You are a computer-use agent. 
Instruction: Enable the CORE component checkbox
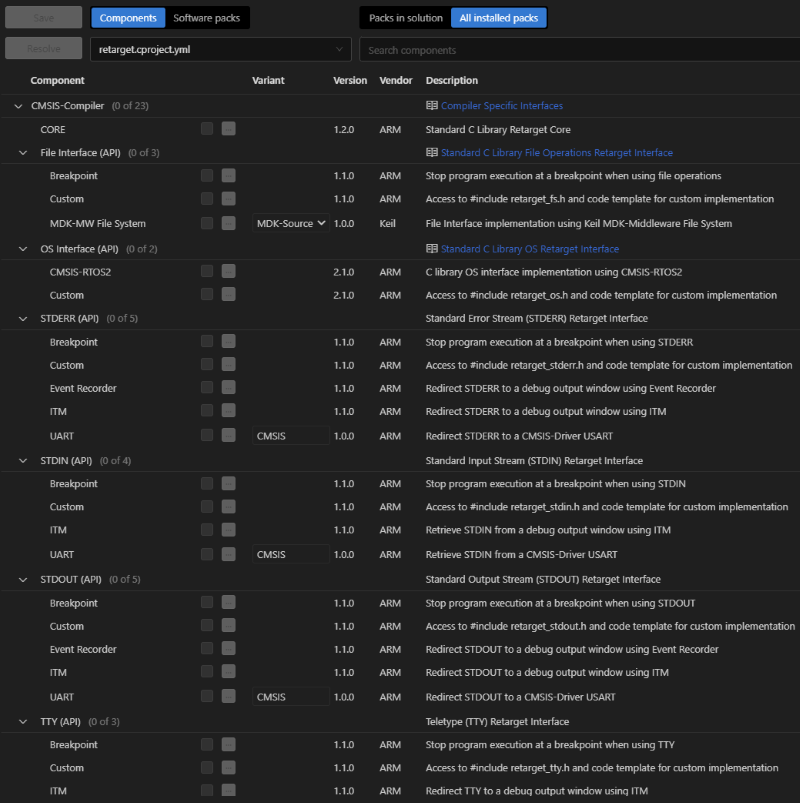click(207, 129)
